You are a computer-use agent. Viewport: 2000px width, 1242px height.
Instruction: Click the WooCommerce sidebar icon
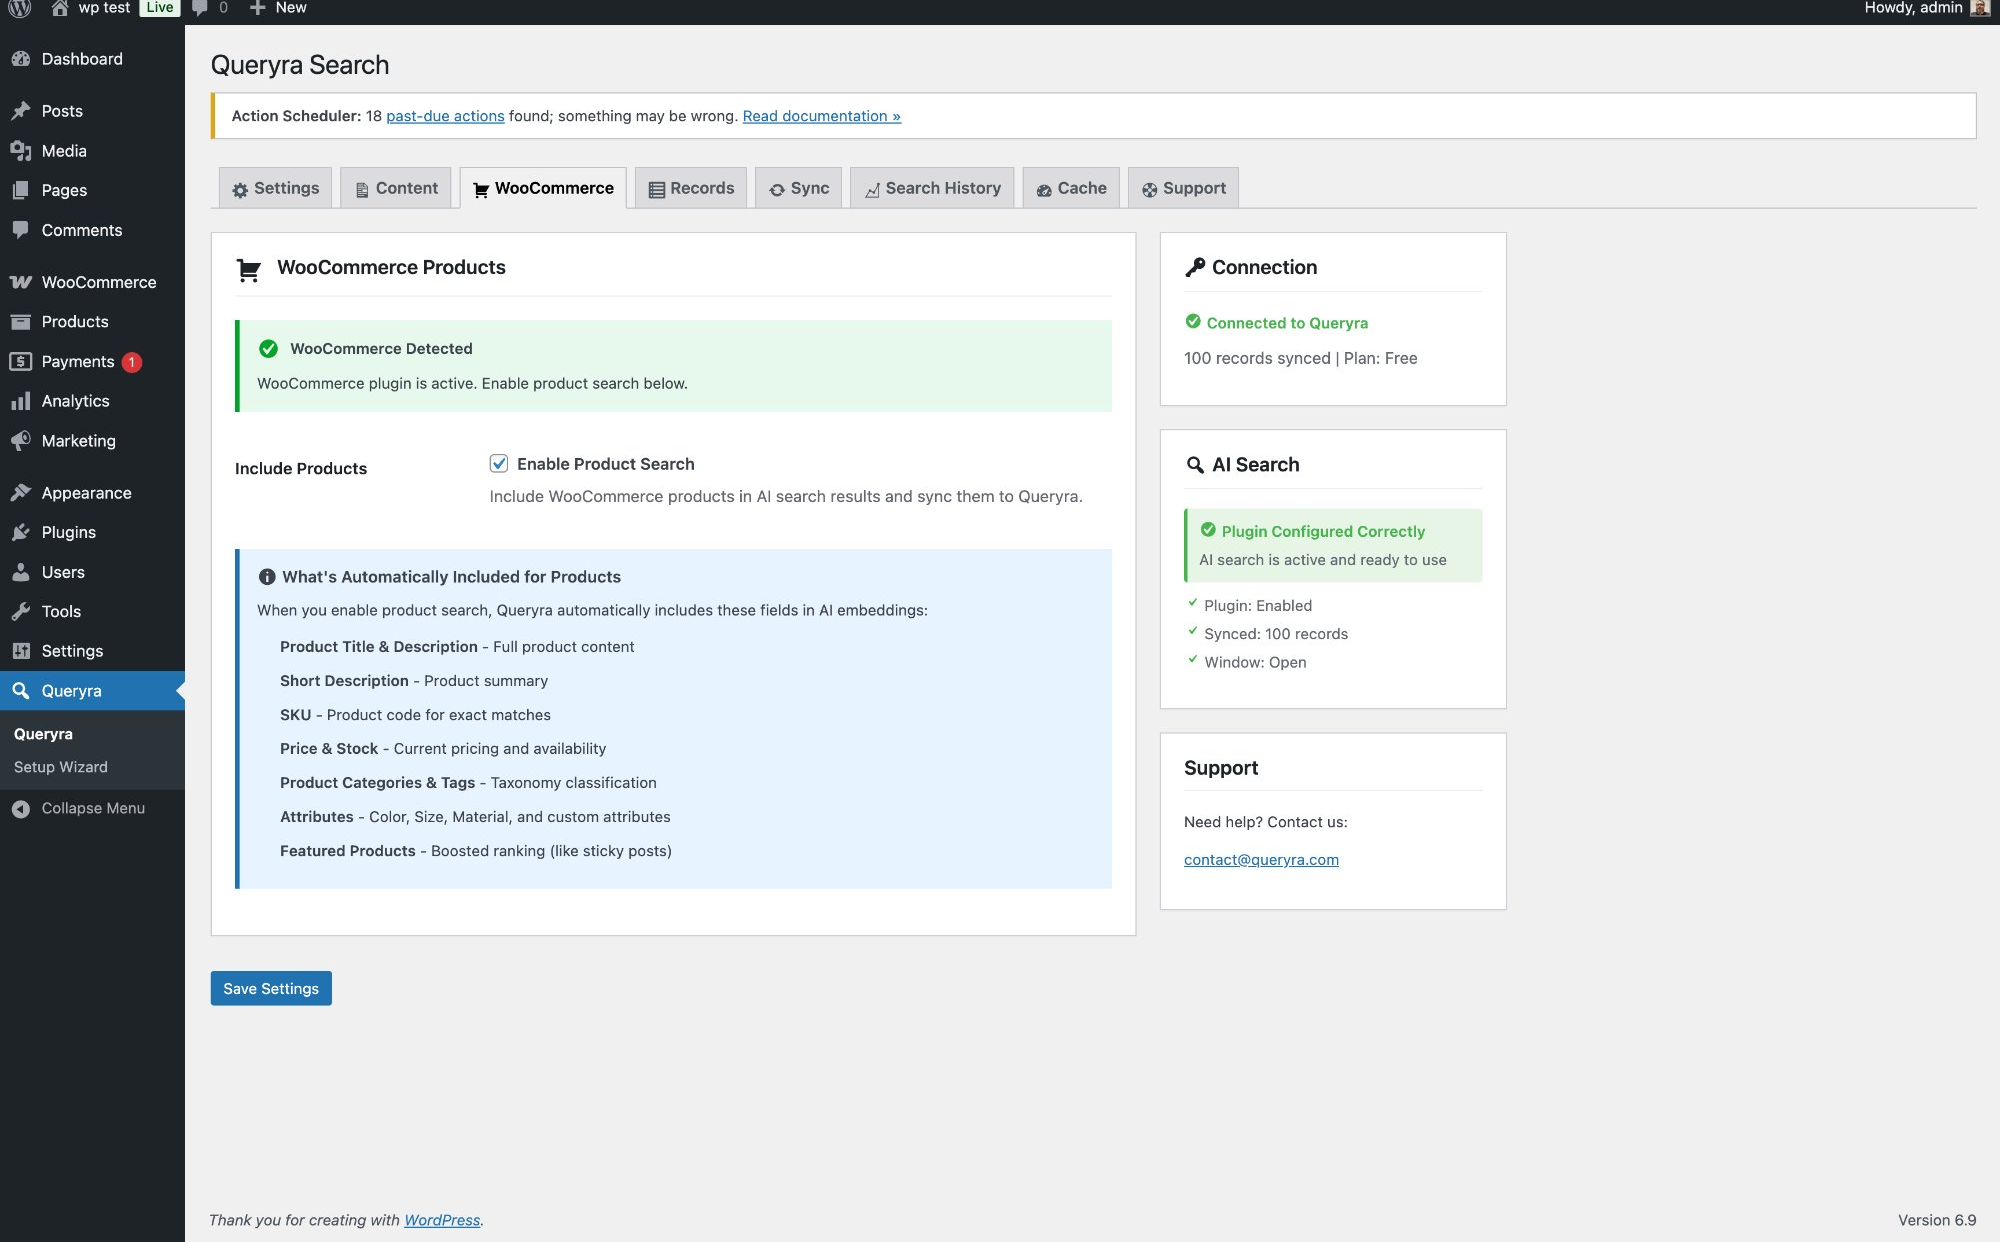tap(21, 281)
